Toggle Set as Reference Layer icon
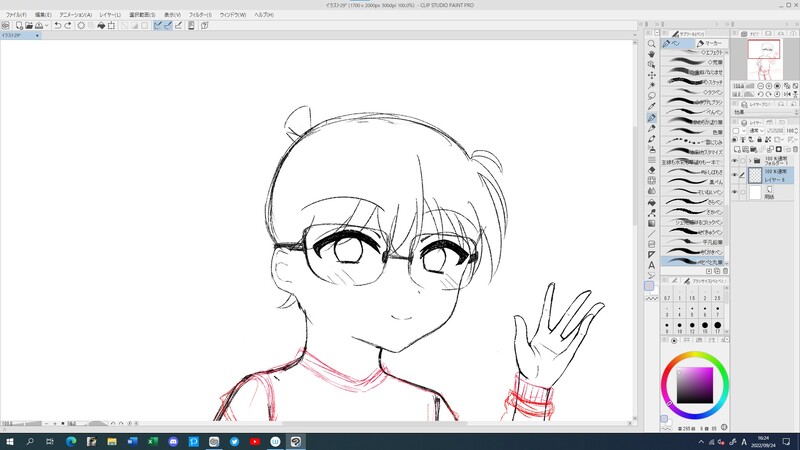The image size is (800, 450). point(743,139)
